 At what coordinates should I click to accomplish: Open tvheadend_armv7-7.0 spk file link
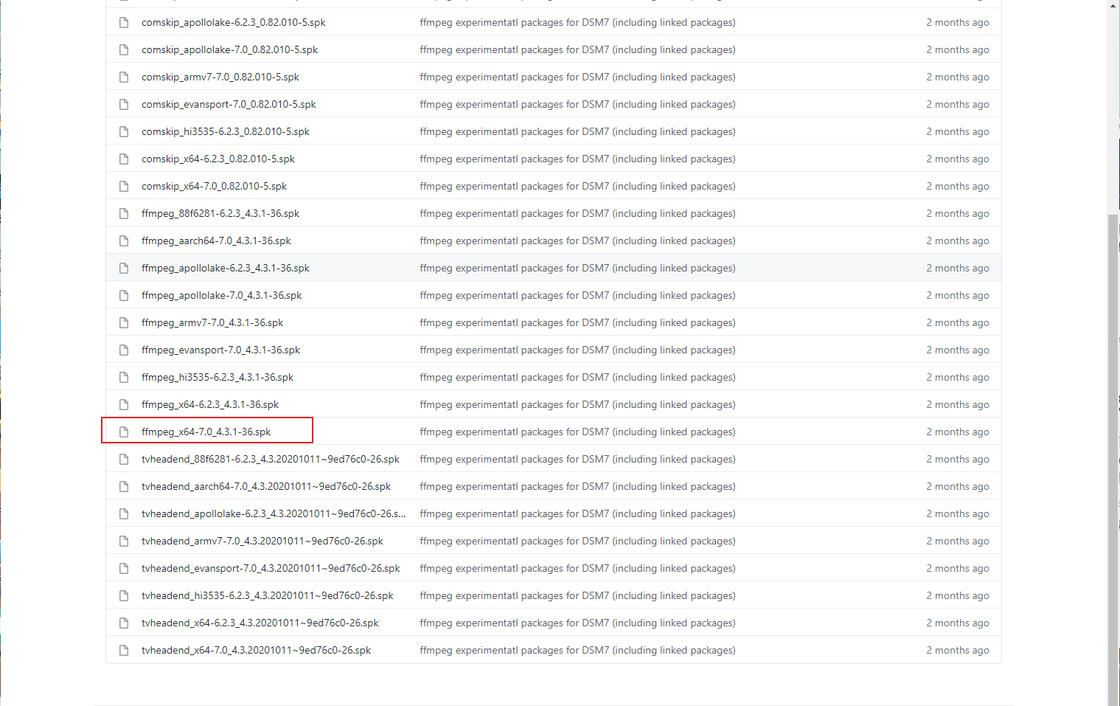pyautogui.click(x=262, y=541)
